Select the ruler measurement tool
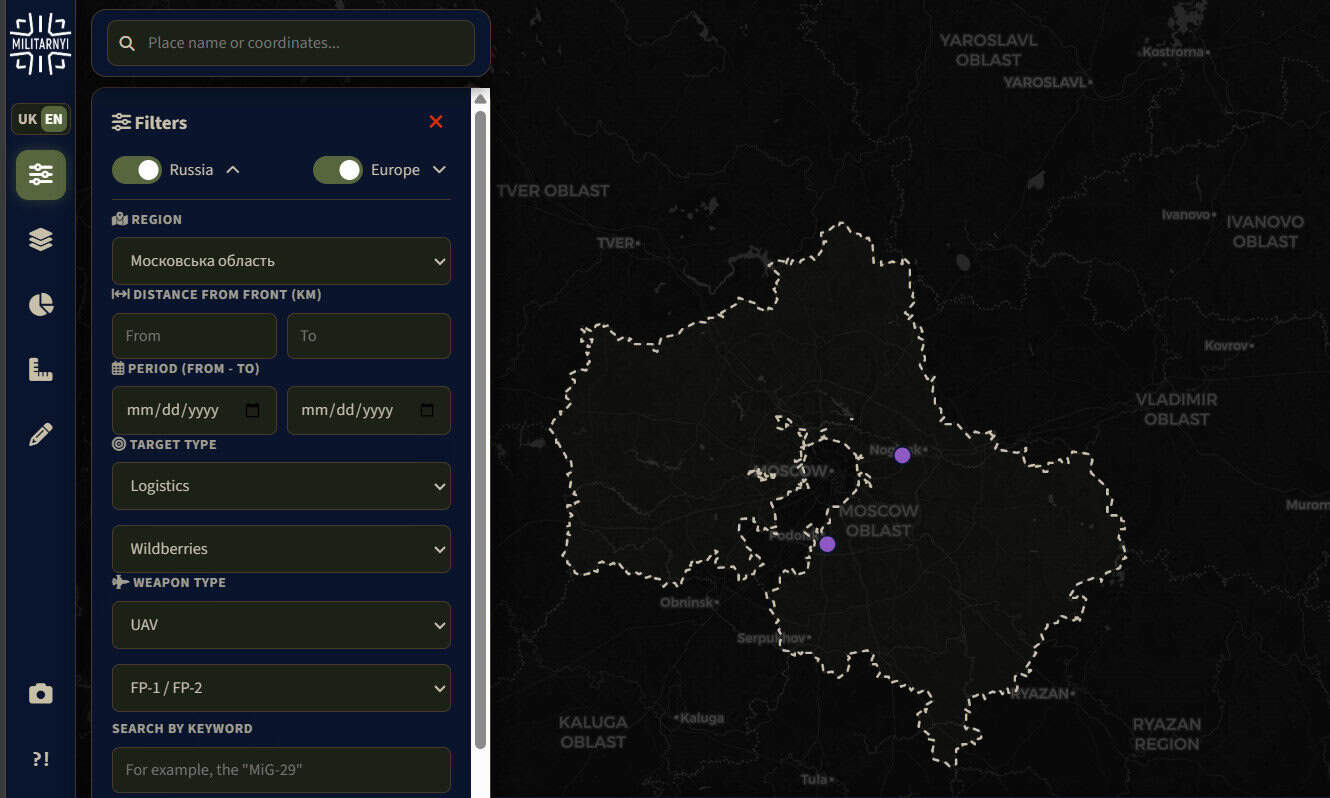Viewport: 1330px width, 798px height. pos(40,370)
